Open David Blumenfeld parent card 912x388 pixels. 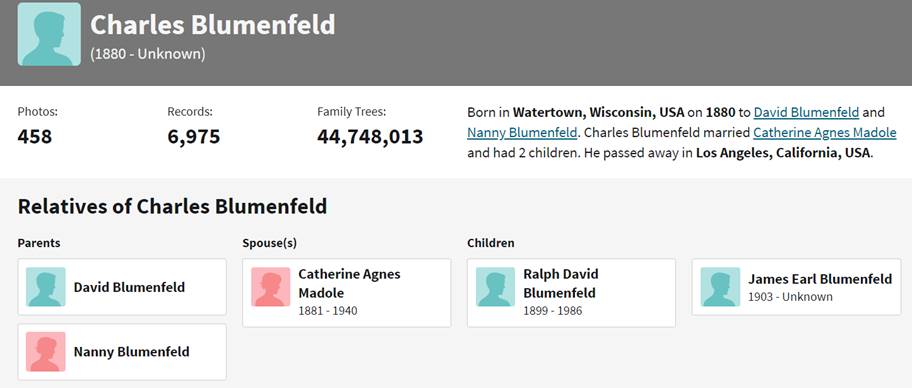pyautogui.click(x=122, y=287)
